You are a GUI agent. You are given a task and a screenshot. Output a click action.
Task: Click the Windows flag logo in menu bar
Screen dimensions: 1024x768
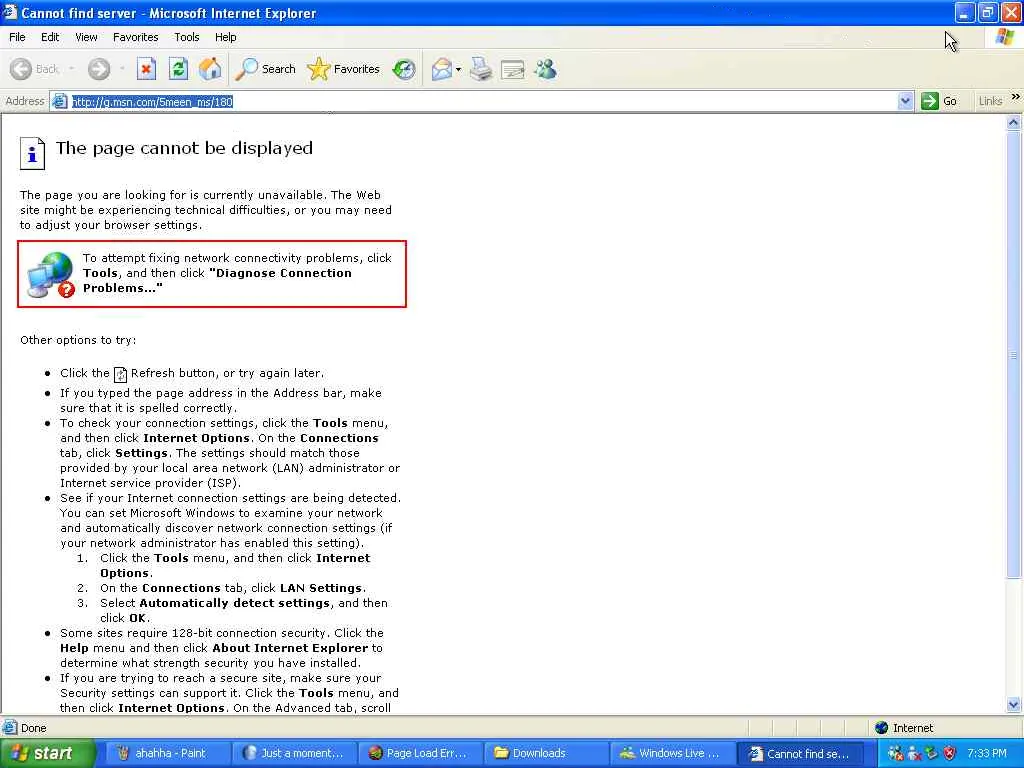tap(1004, 38)
